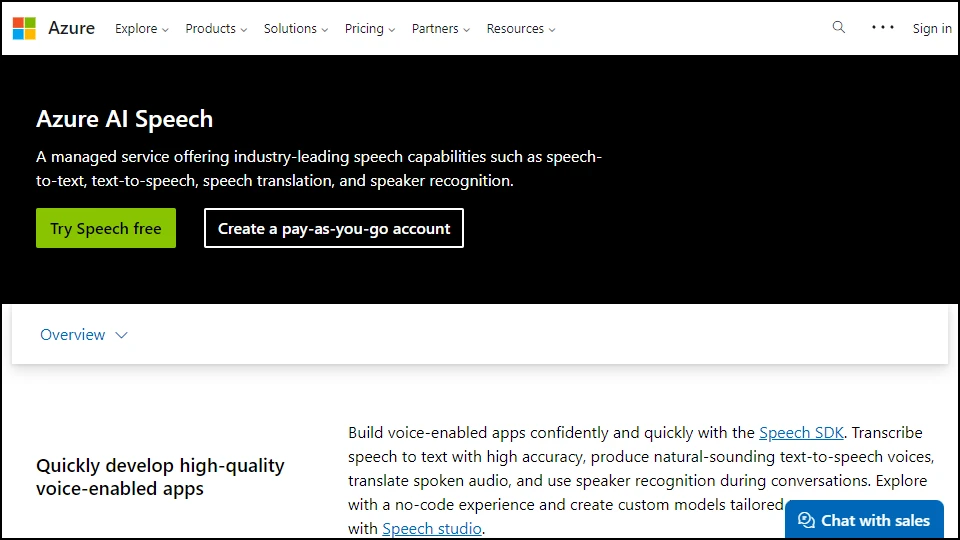Expand the Resources dropdown chevron
Image resolution: width=960 pixels, height=540 pixels.
pos(552,29)
